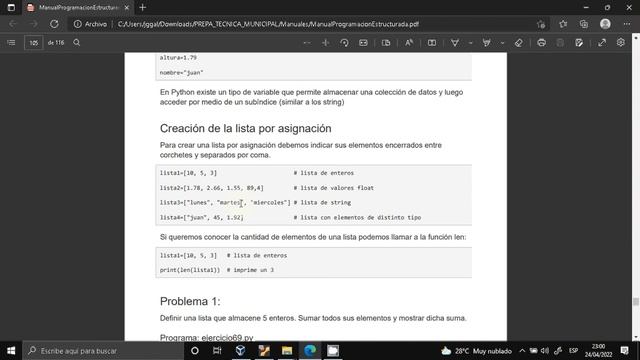Open Edge Settings and more menu

(x=627, y=24)
